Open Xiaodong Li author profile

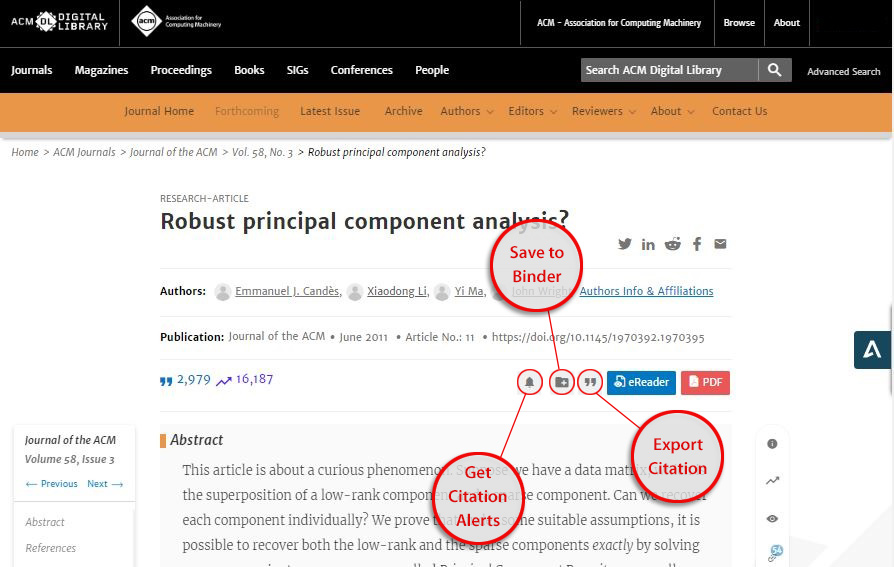click(x=397, y=291)
